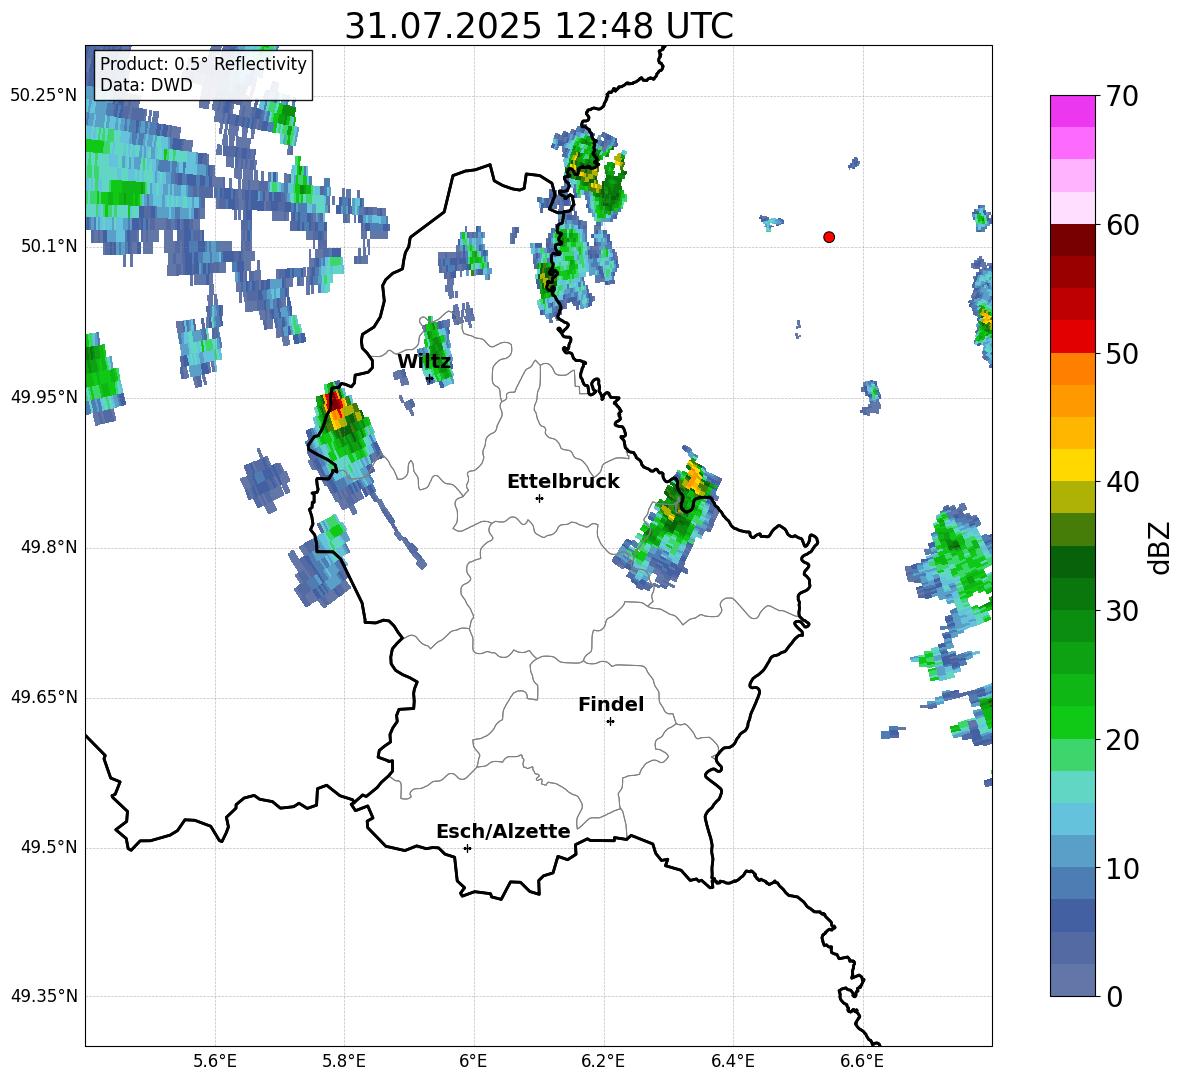The height and width of the screenshot is (1081, 1184).
Task: Click the 49.65°N latitude label
Action: (44, 697)
